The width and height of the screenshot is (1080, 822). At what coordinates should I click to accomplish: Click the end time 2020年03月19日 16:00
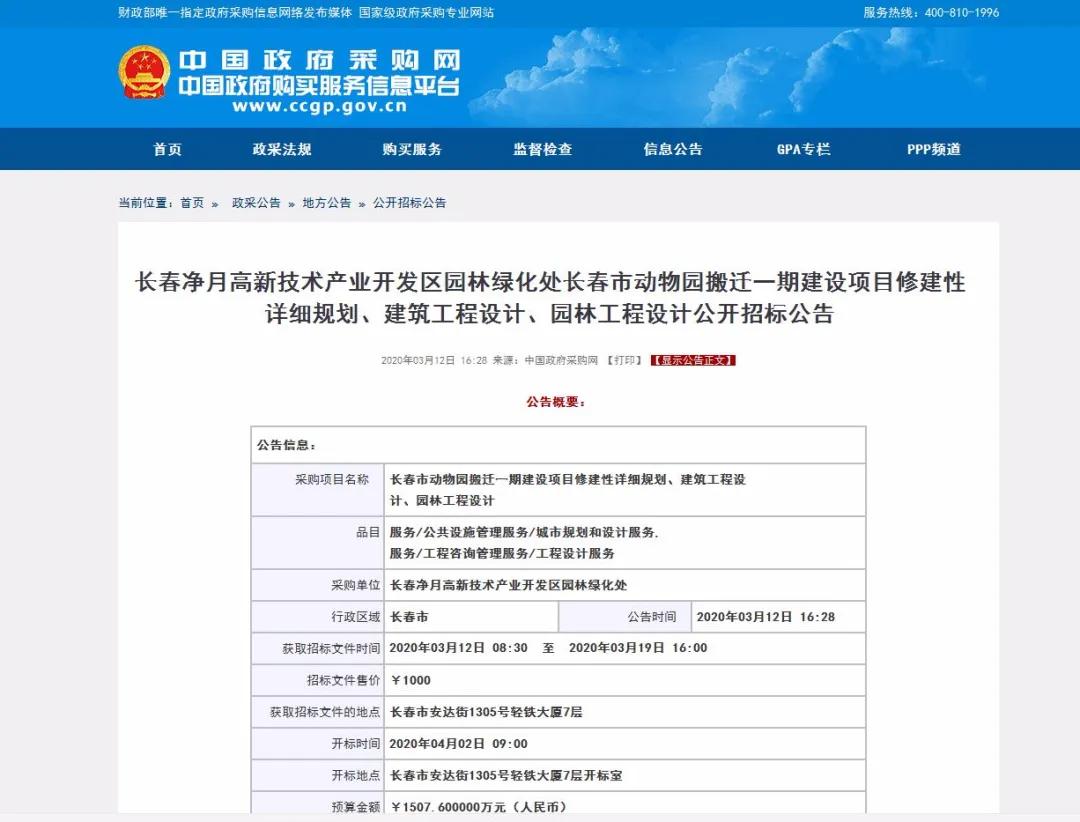(x=638, y=648)
